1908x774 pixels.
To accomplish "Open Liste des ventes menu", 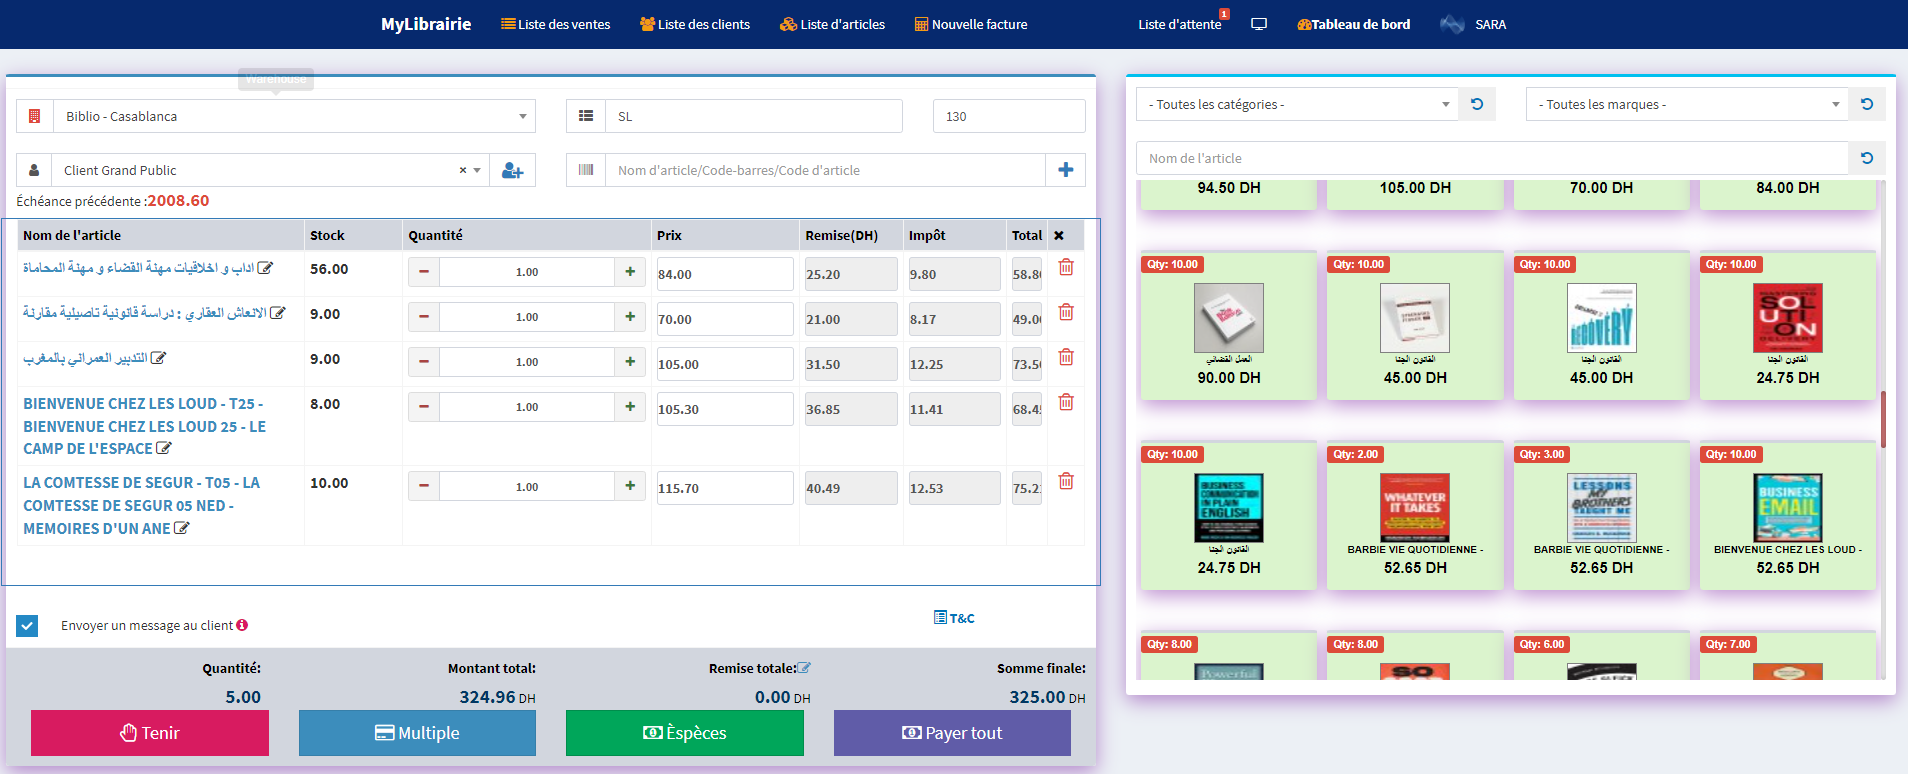I will pos(556,24).
